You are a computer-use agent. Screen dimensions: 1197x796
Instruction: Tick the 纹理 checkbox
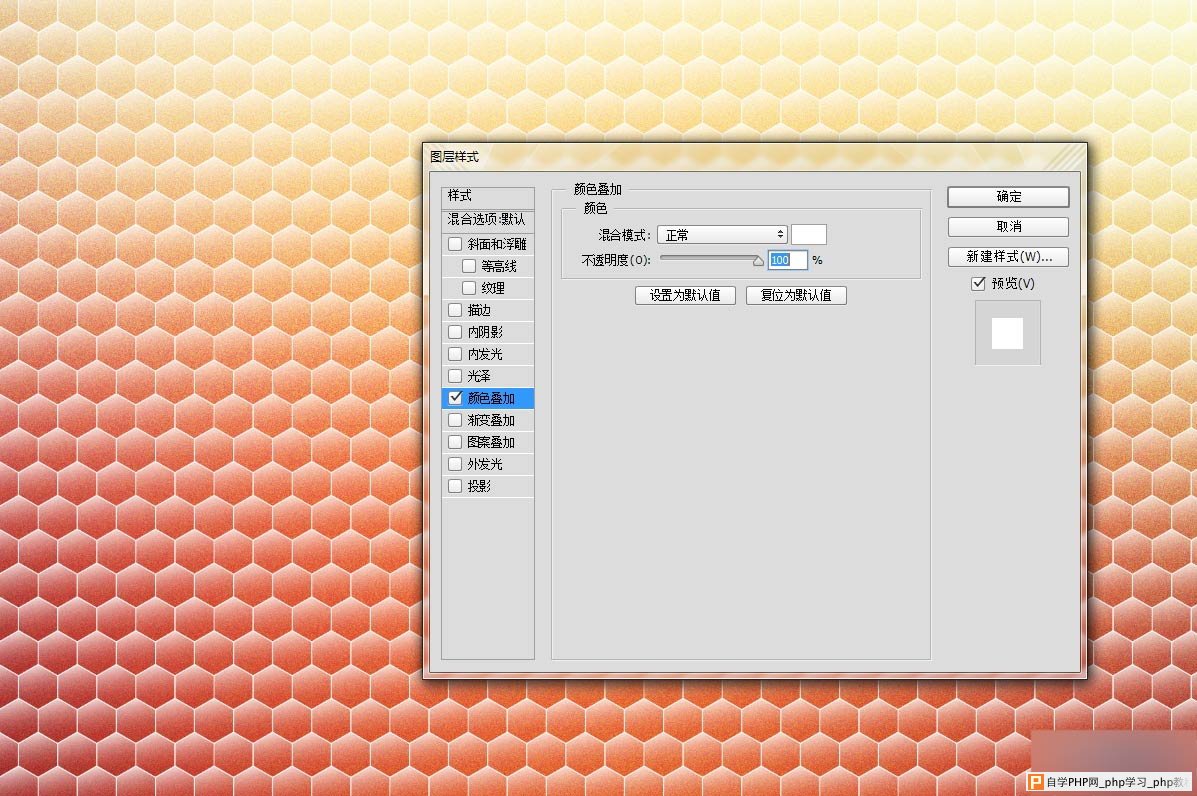[469, 288]
